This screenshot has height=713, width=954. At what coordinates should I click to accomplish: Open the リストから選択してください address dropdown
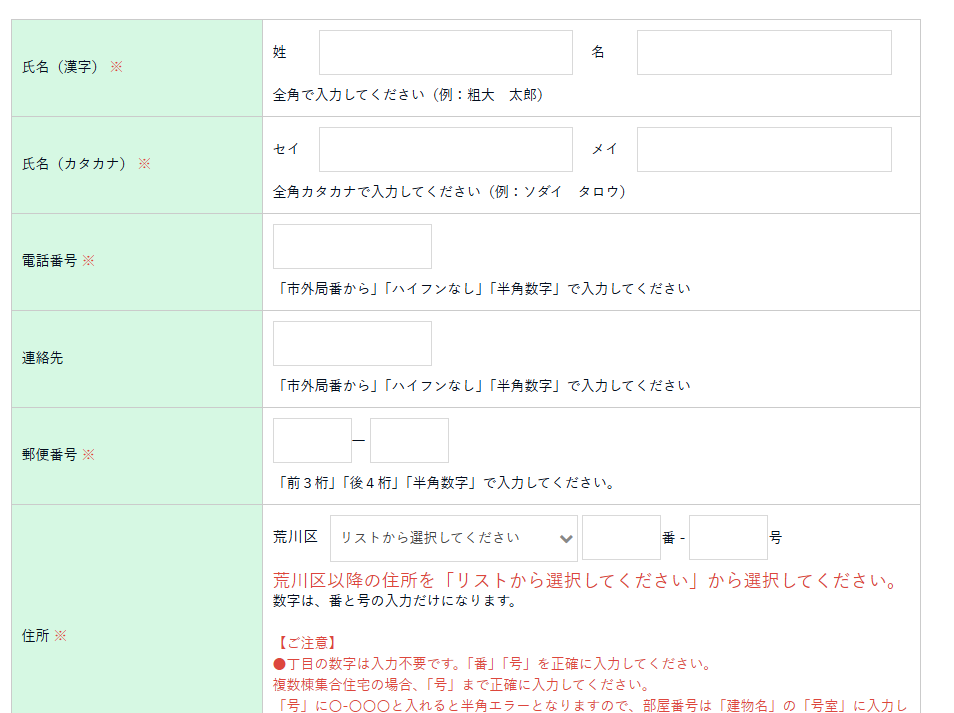pyautogui.click(x=454, y=538)
